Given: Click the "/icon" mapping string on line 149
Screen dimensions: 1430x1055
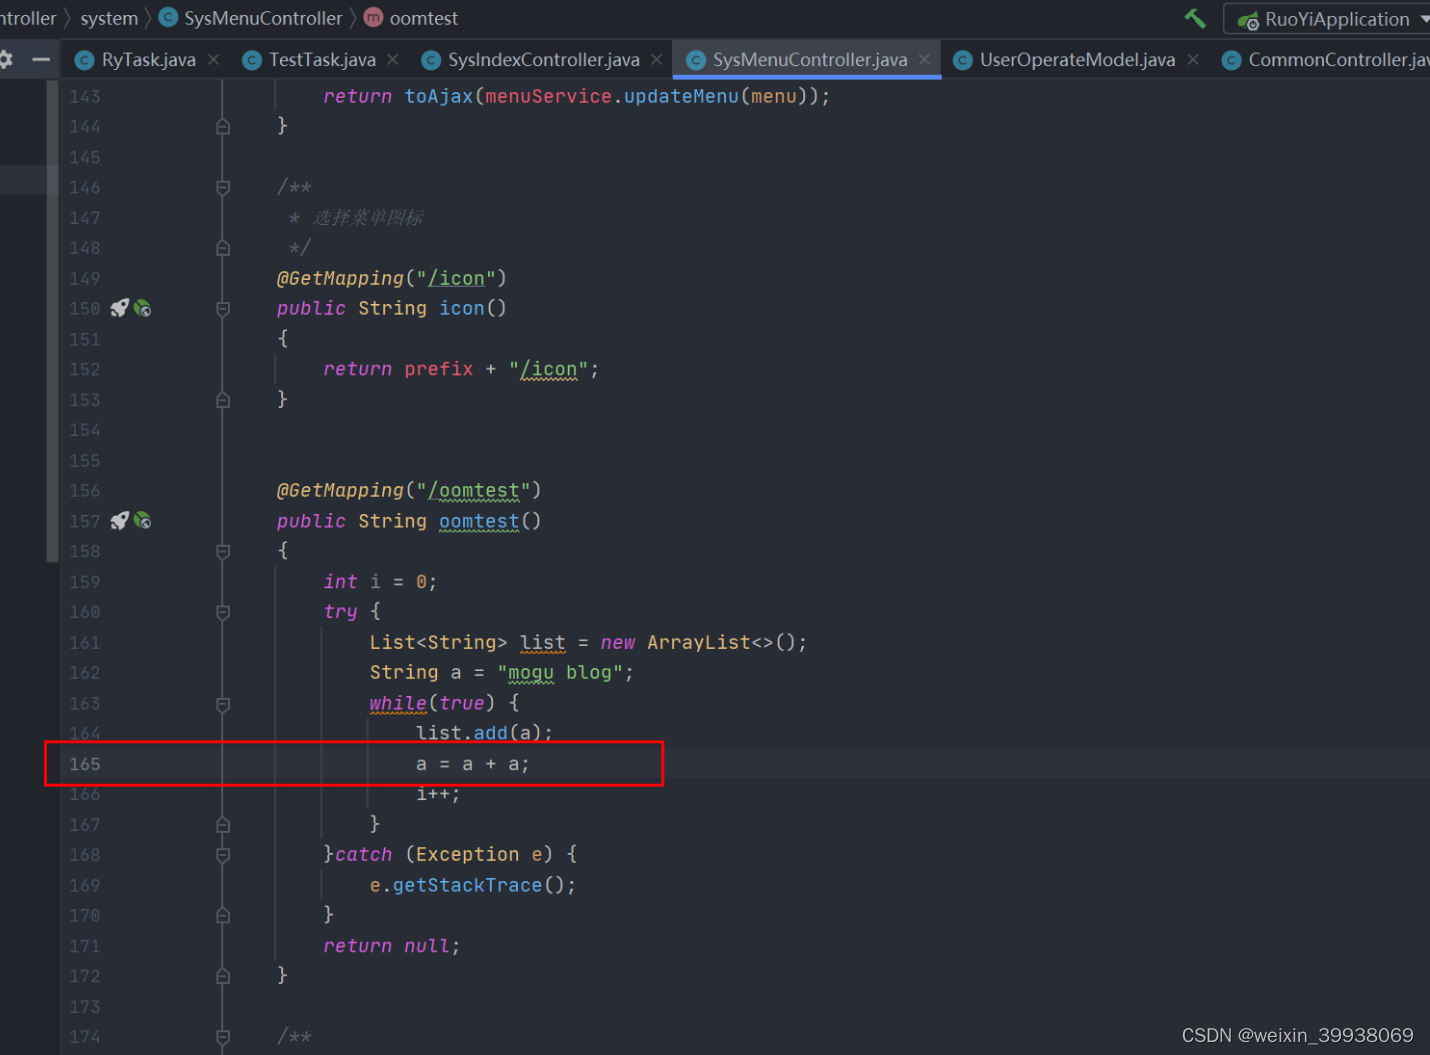Looking at the screenshot, I should pos(456,279).
